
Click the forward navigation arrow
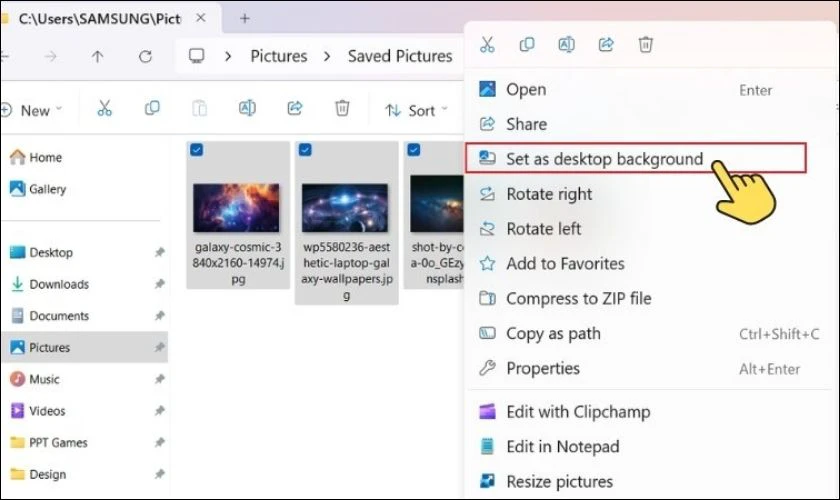pos(50,56)
